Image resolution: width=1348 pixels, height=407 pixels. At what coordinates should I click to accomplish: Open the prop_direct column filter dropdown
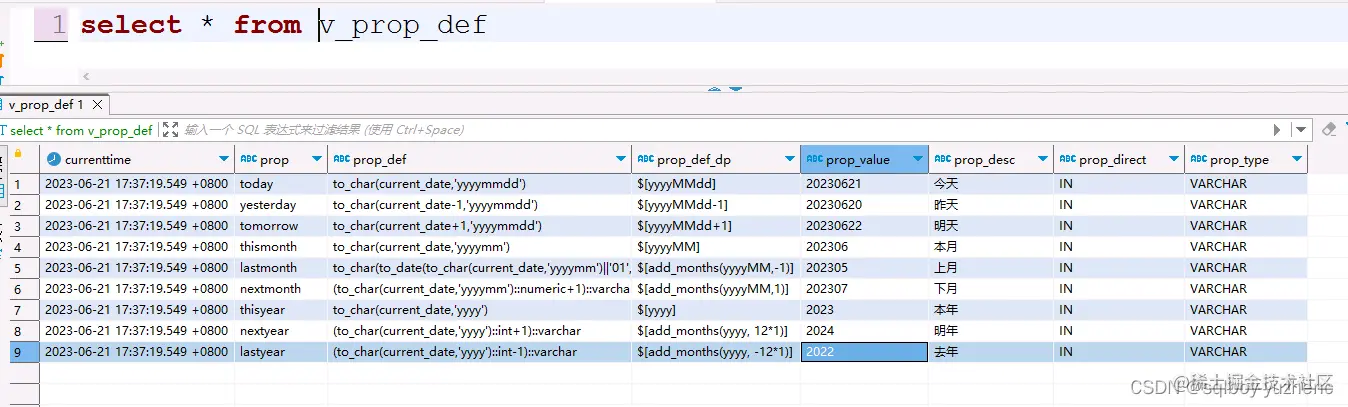[1173, 159]
